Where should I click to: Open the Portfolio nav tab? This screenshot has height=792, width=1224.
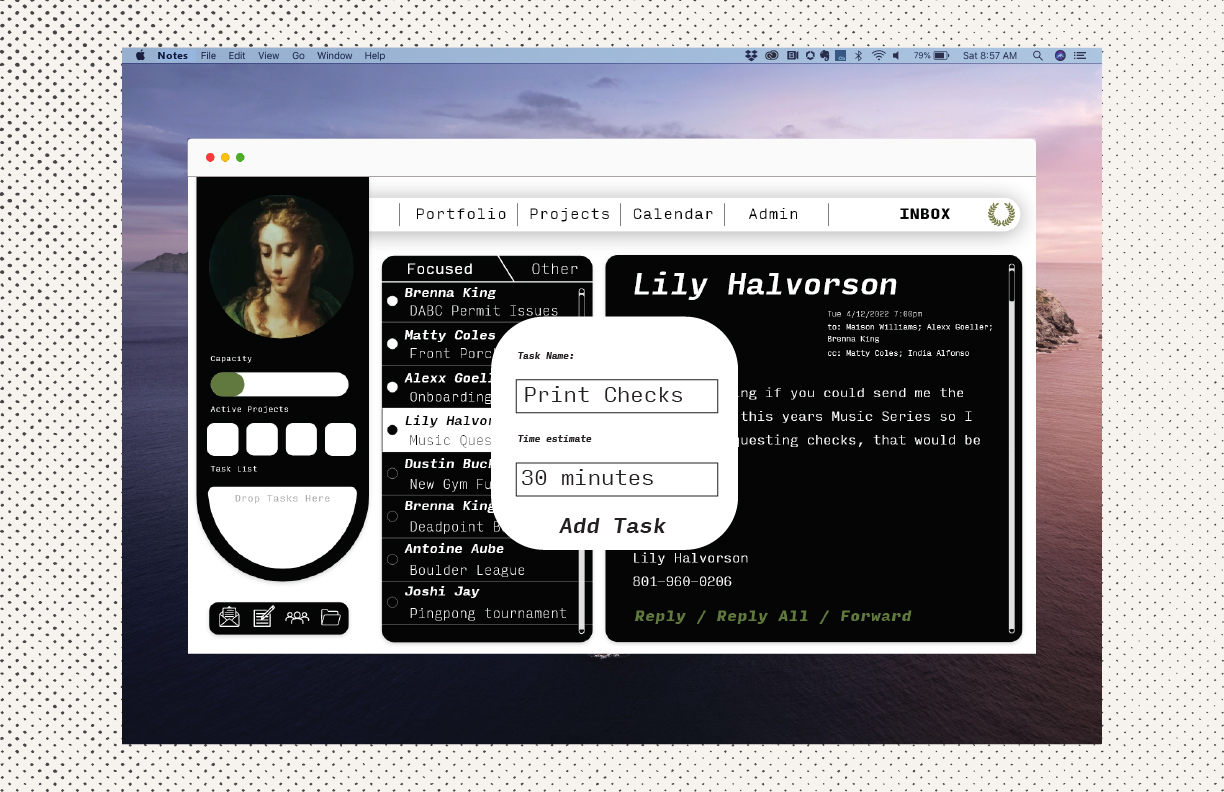point(461,214)
